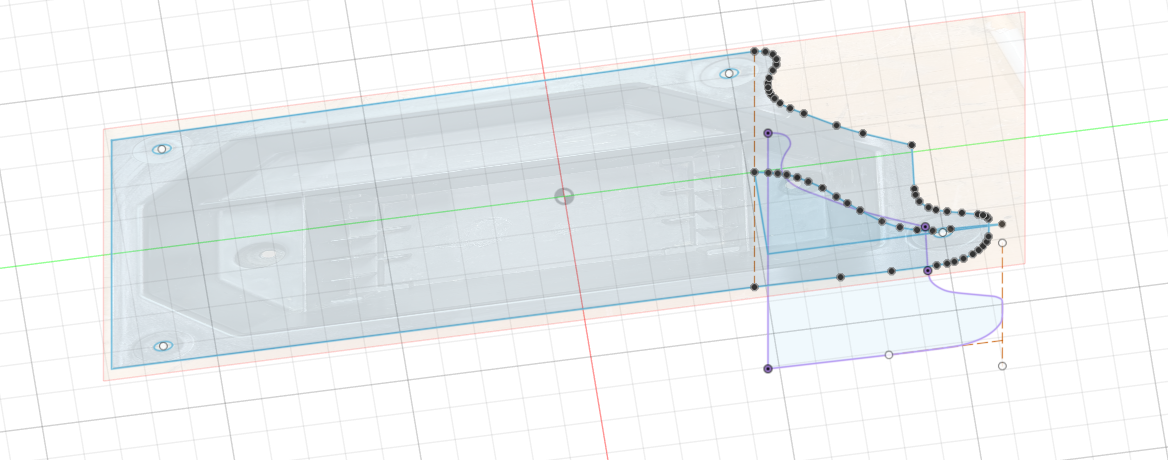The image size is (1168, 460).
Task: Select the black point at the right tab's tip
Action: (x=1002, y=224)
